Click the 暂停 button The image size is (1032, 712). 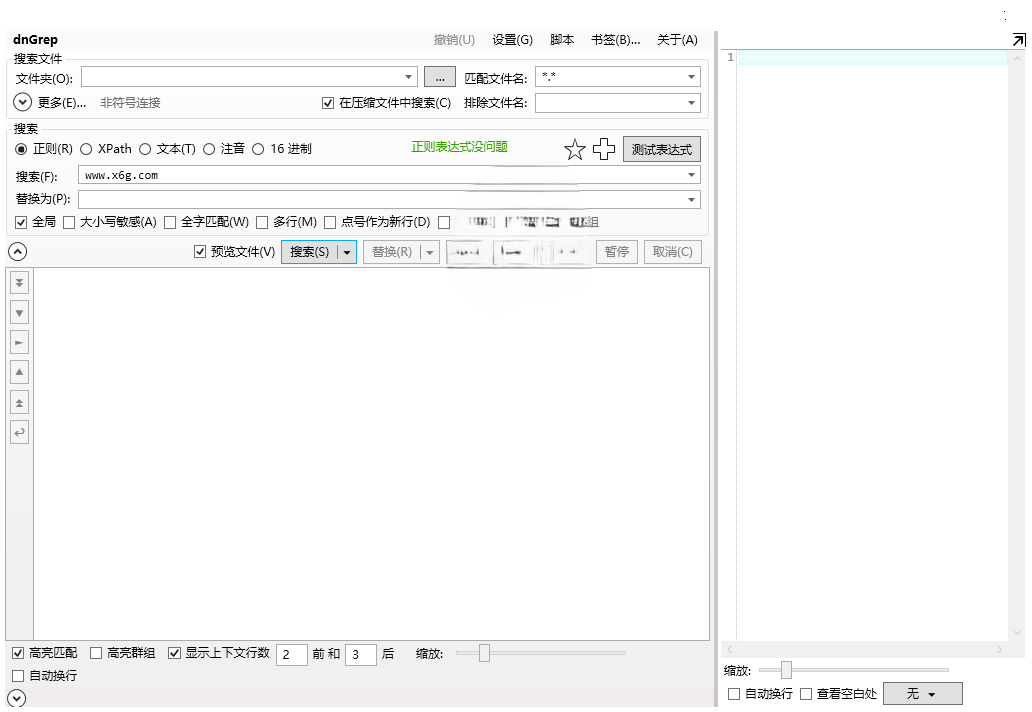pos(617,252)
